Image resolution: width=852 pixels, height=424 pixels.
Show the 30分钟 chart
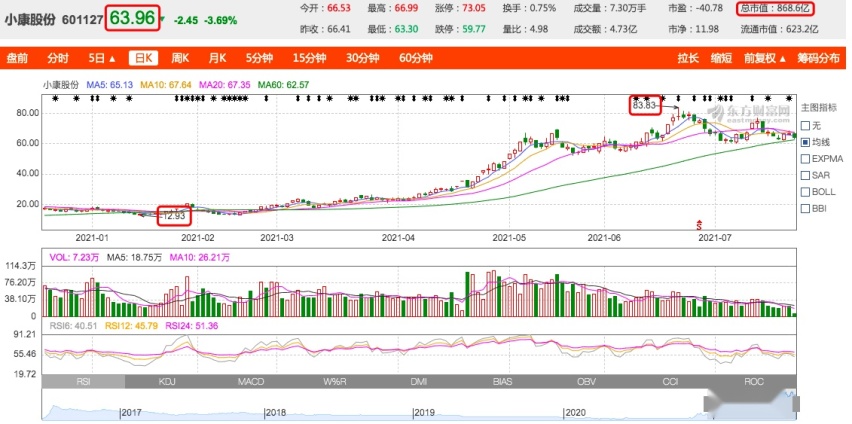tap(362, 58)
